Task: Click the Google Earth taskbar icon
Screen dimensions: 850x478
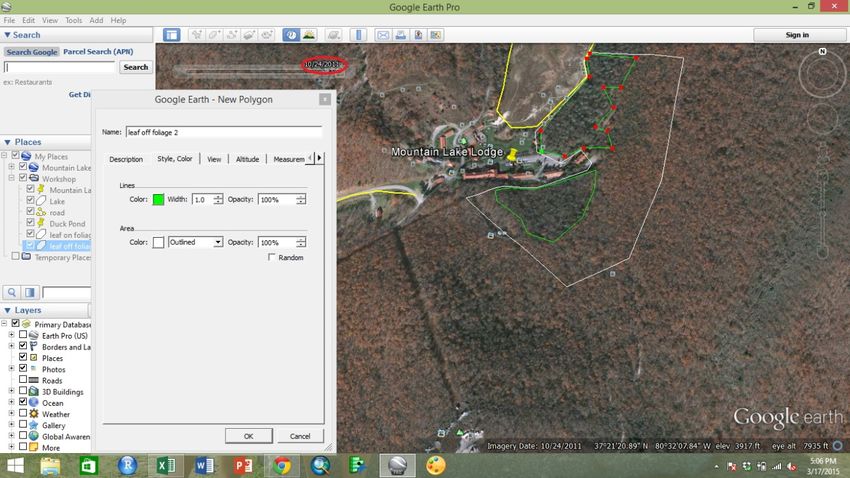Action: click(397, 466)
